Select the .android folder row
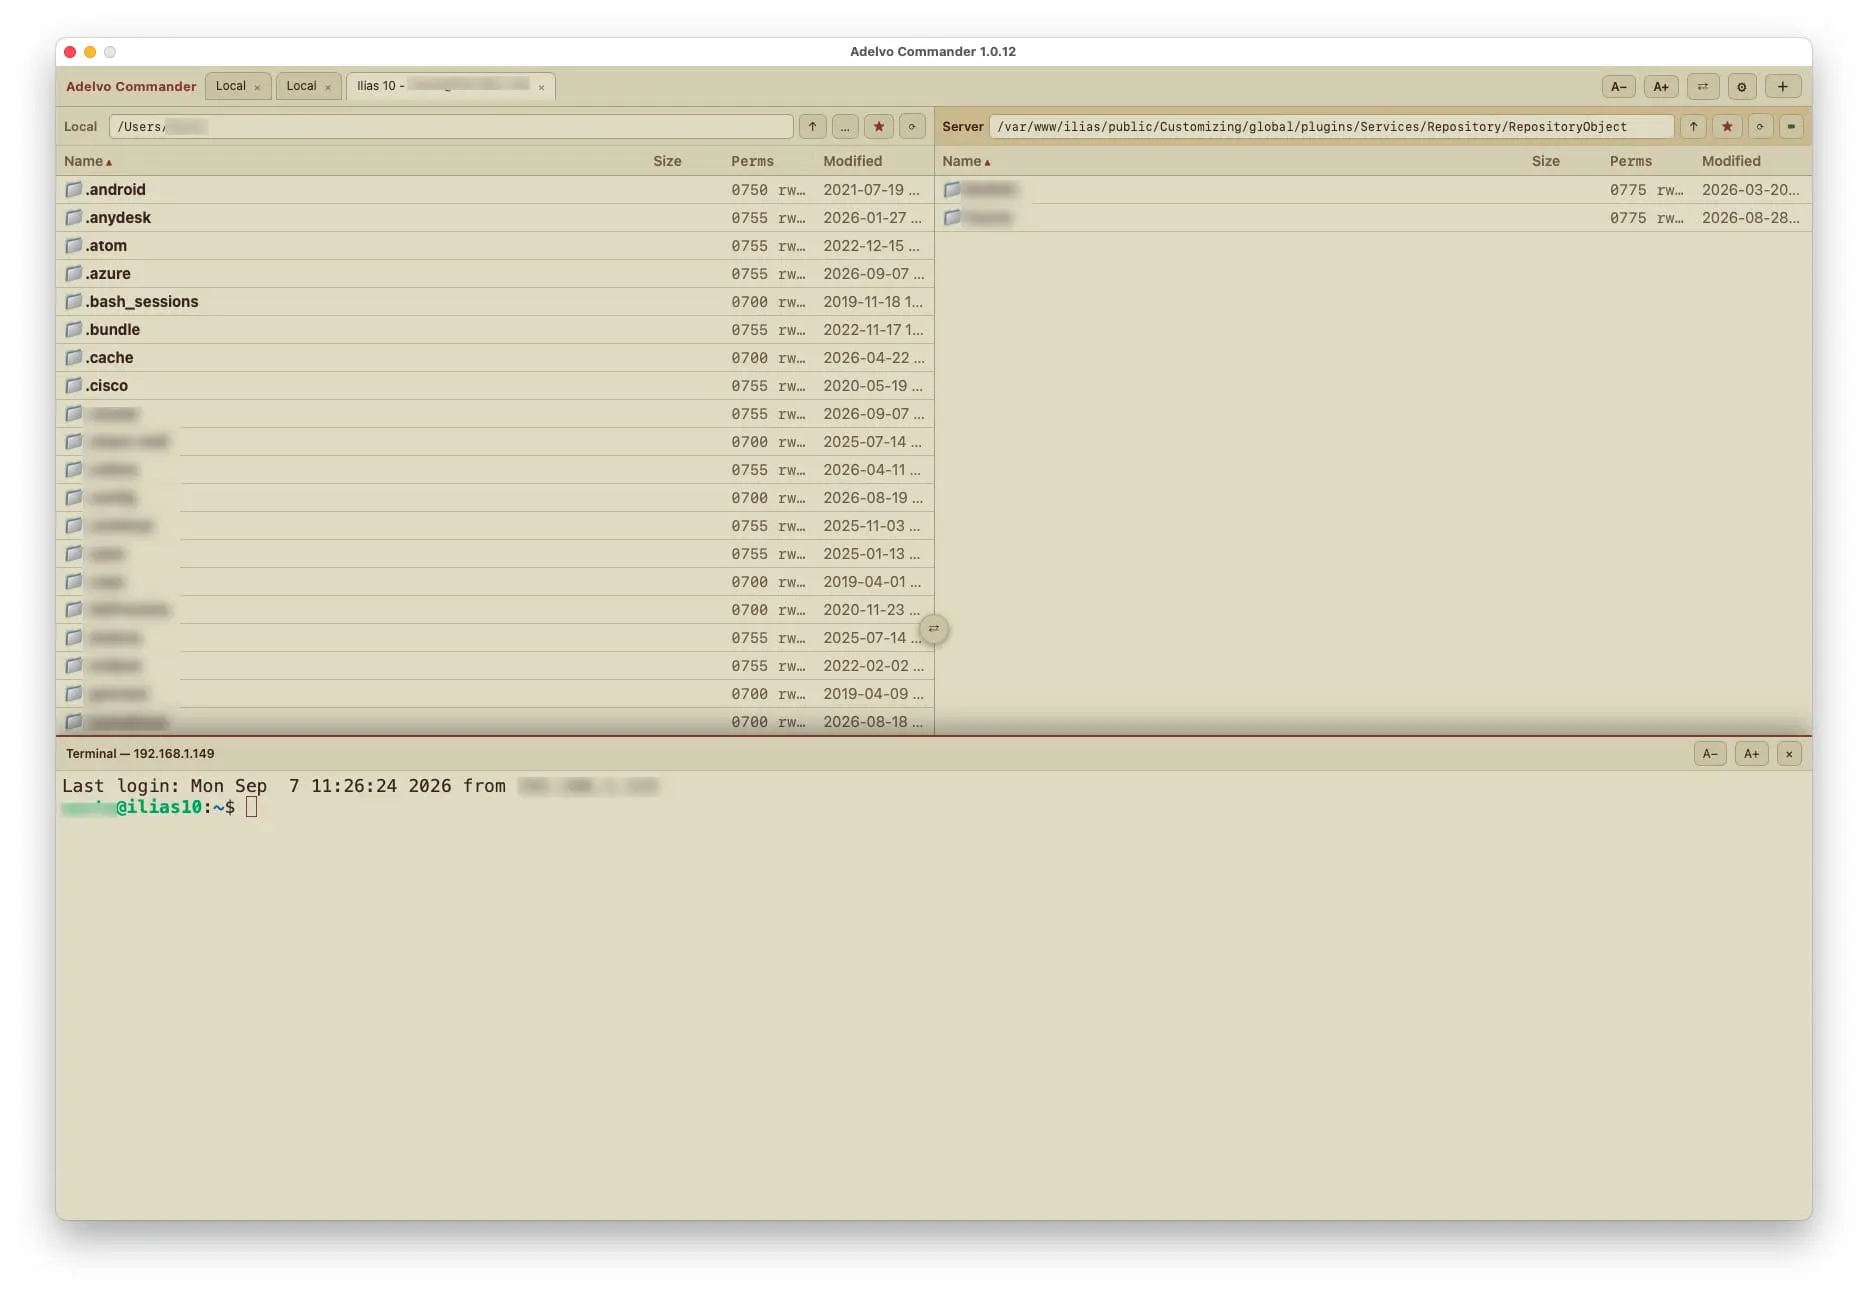This screenshot has height=1294, width=1868. [495, 190]
